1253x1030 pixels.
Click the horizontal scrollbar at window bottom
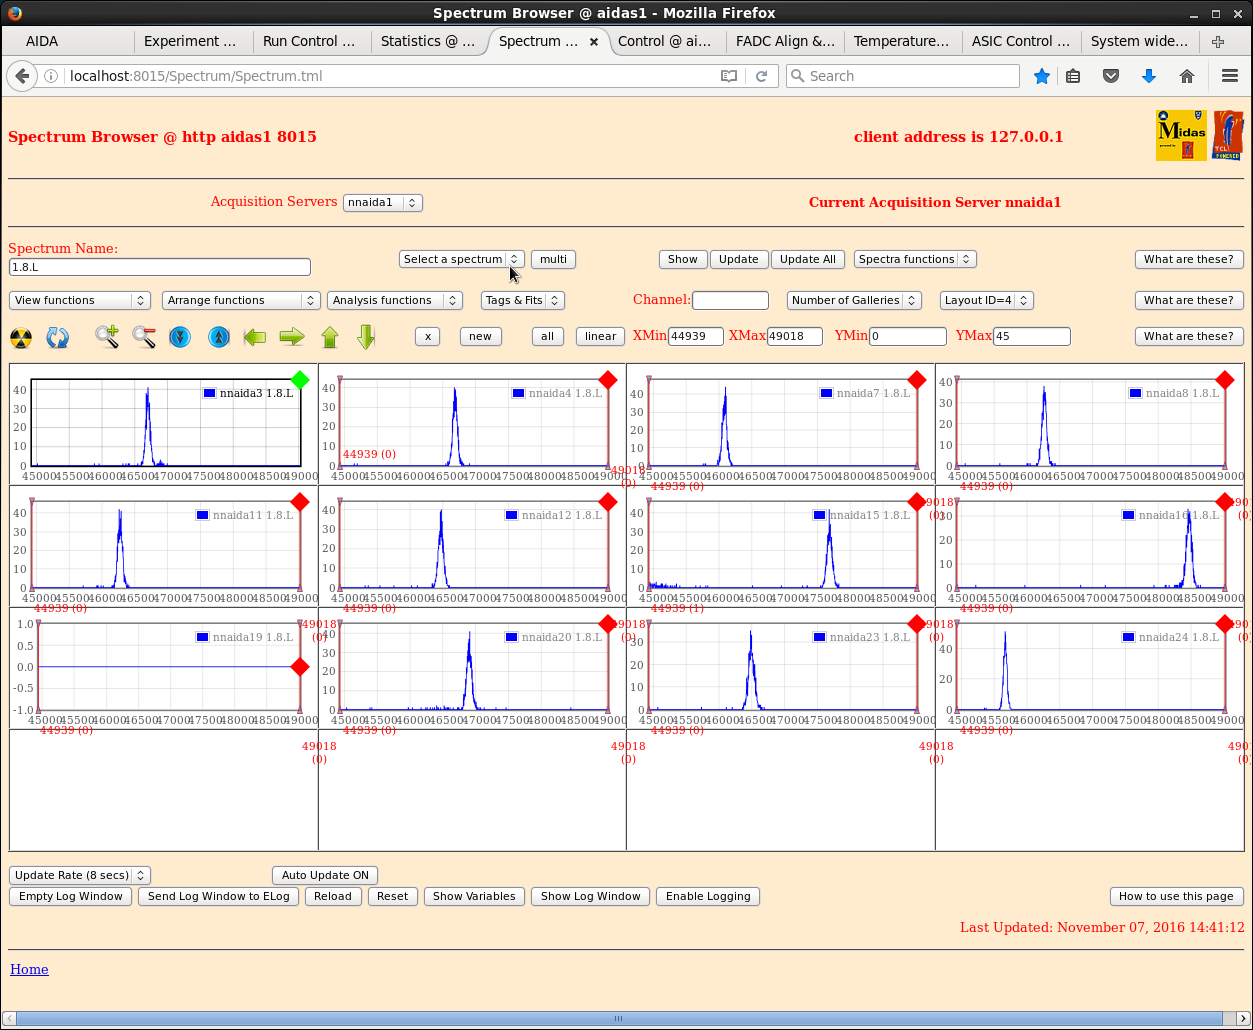[x=618, y=1019]
